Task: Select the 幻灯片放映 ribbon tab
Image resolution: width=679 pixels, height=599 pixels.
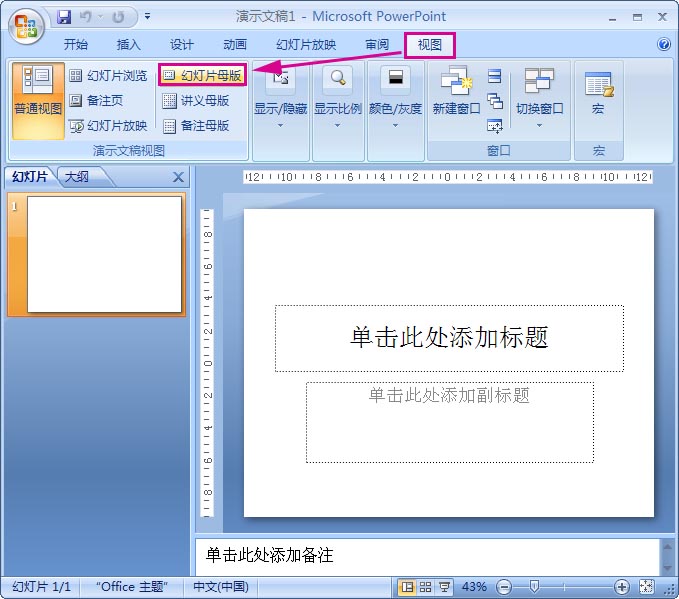Action: pyautogui.click(x=306, y=44)
